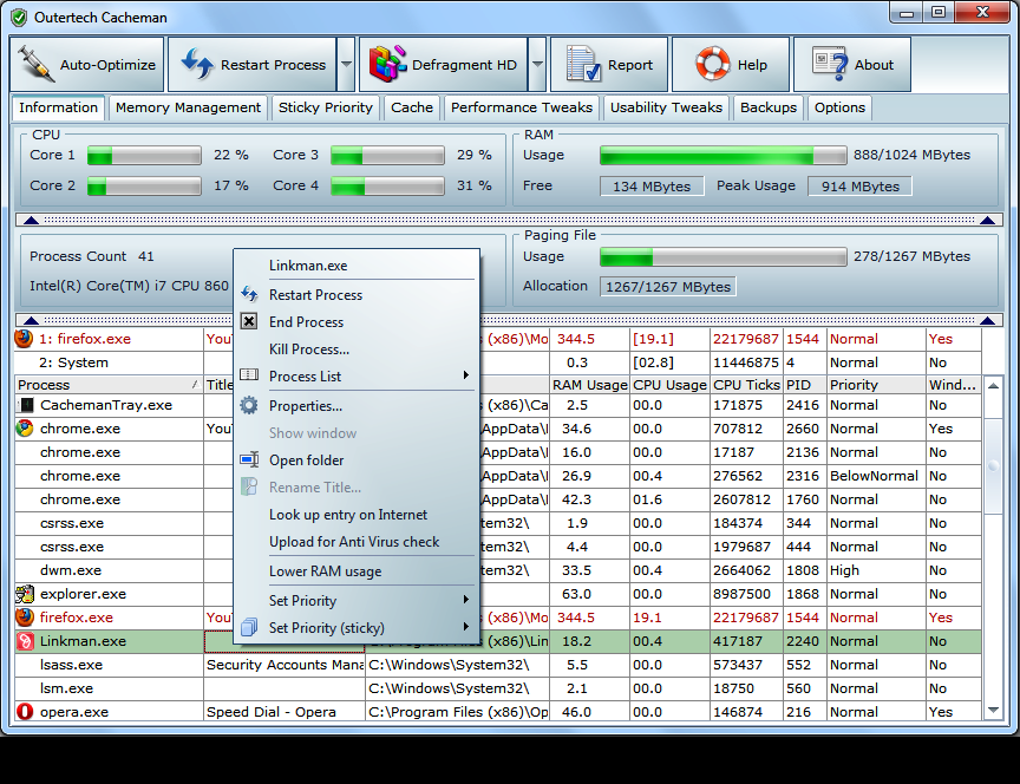Screen dimensions: 1020x784
Task: Collapse Paging File panel using right triangle below
Action: tap(987, 320)
